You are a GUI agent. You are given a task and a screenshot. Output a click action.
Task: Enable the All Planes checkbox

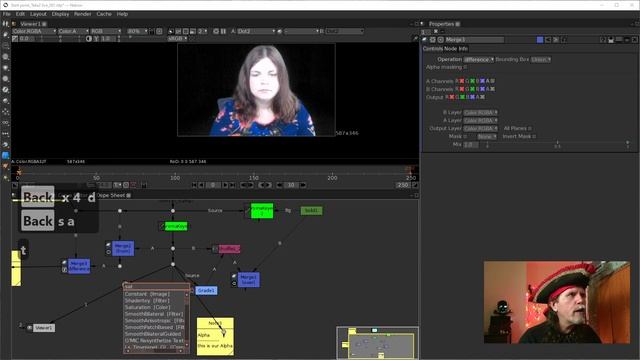click(x=530, y=128)
